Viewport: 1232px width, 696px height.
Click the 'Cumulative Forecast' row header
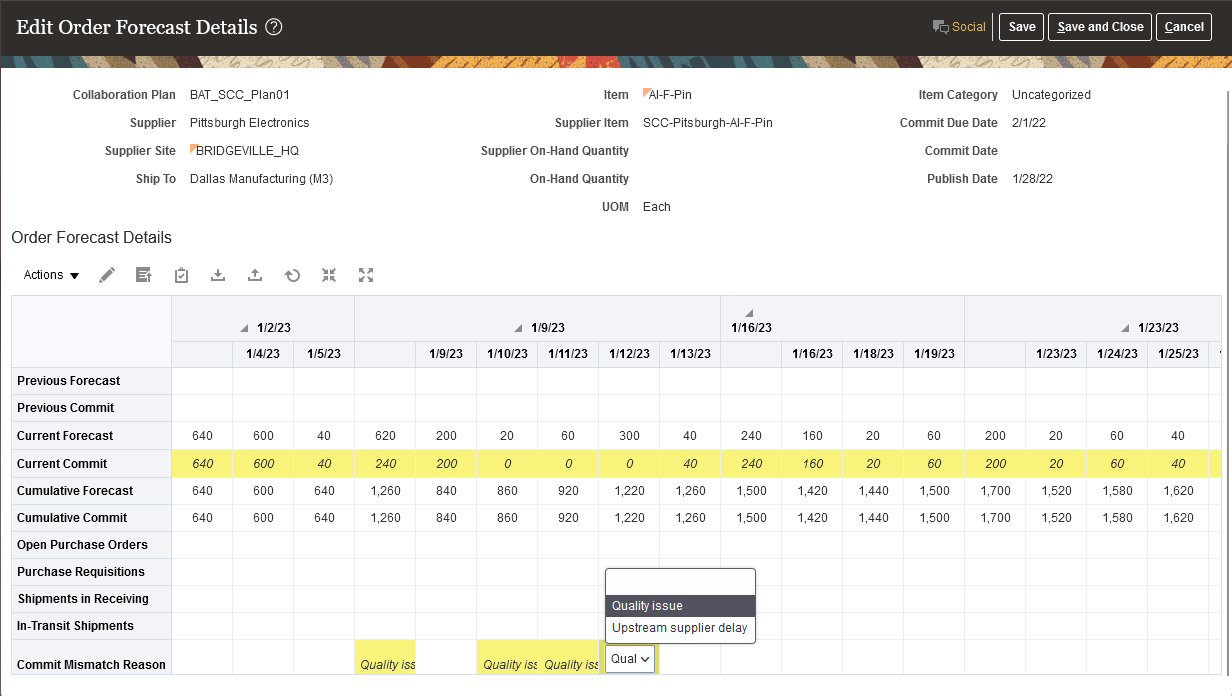tap(91, 491)
